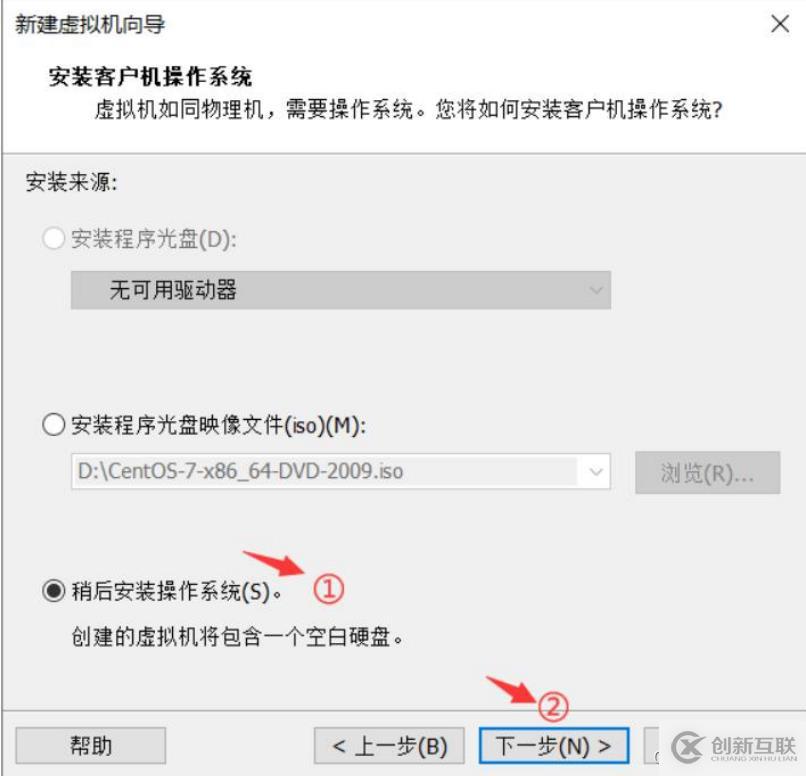Click the partially hidden cancel button
The width and height of the screenshot is (806, 776).
pyautogui.click(x=651, y=745)
